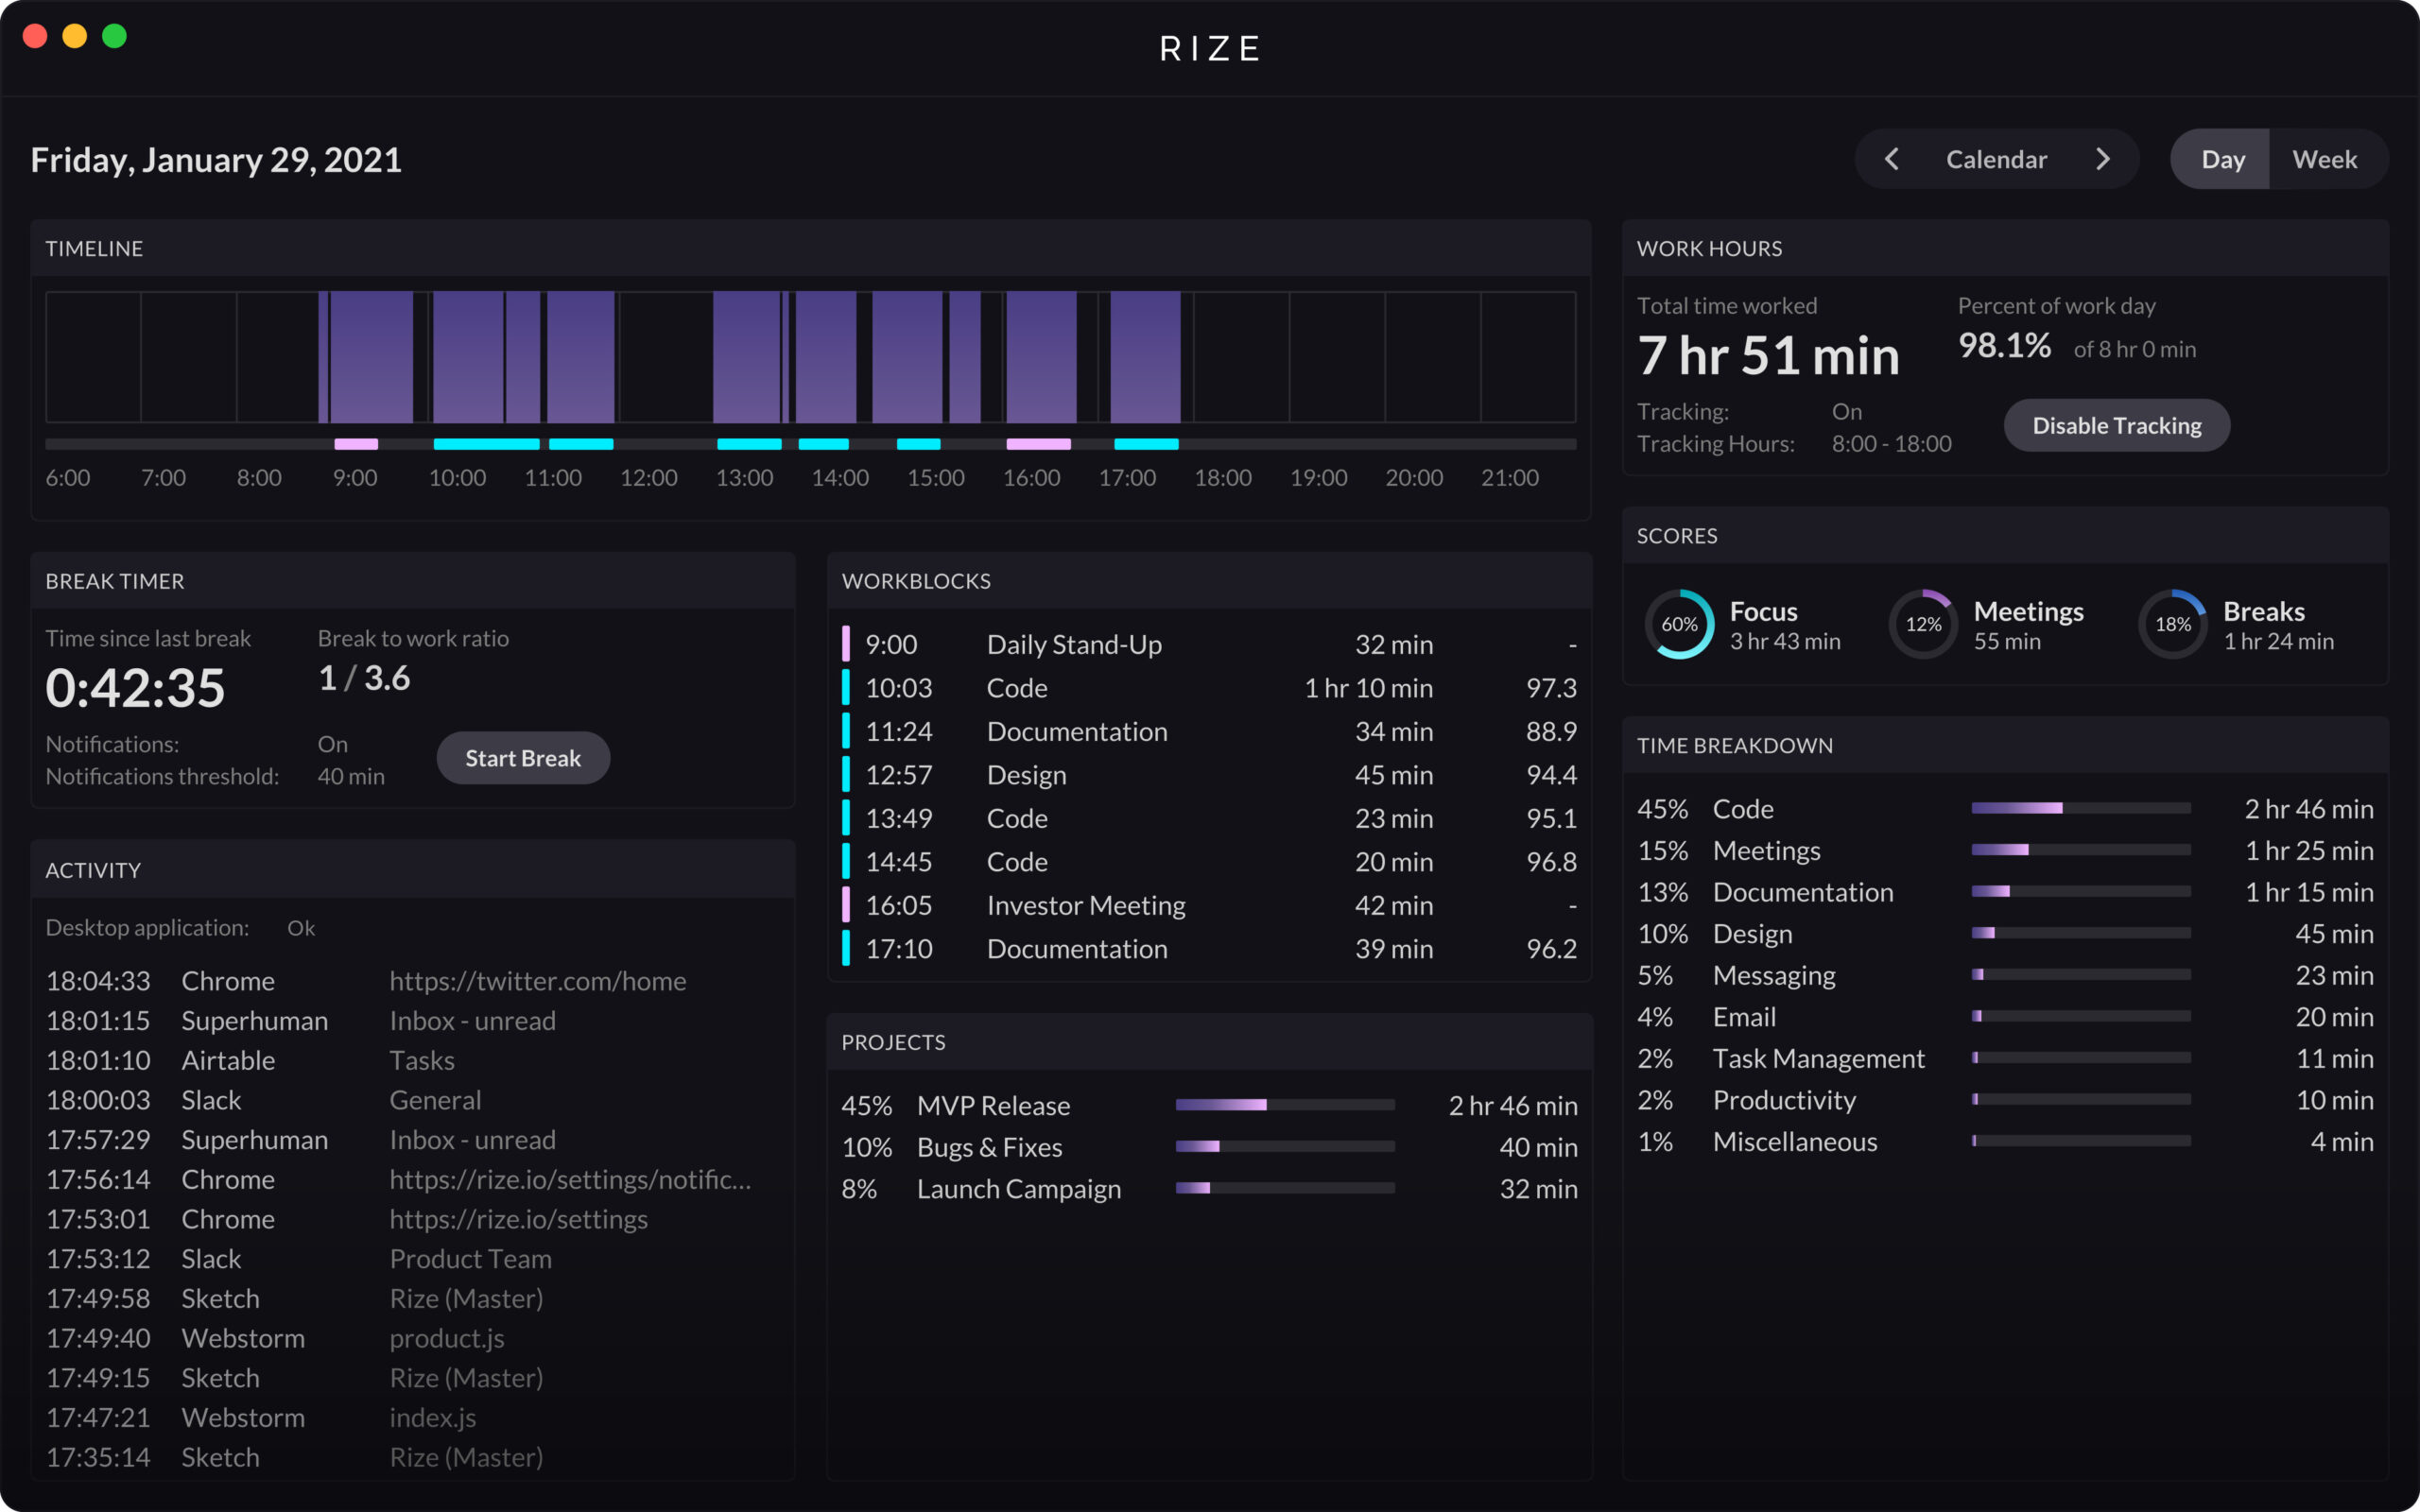Viewport: 2420px width, 1512px height.
Task: Click the next day chevron arrow
Action: (x=2104, y=158)
